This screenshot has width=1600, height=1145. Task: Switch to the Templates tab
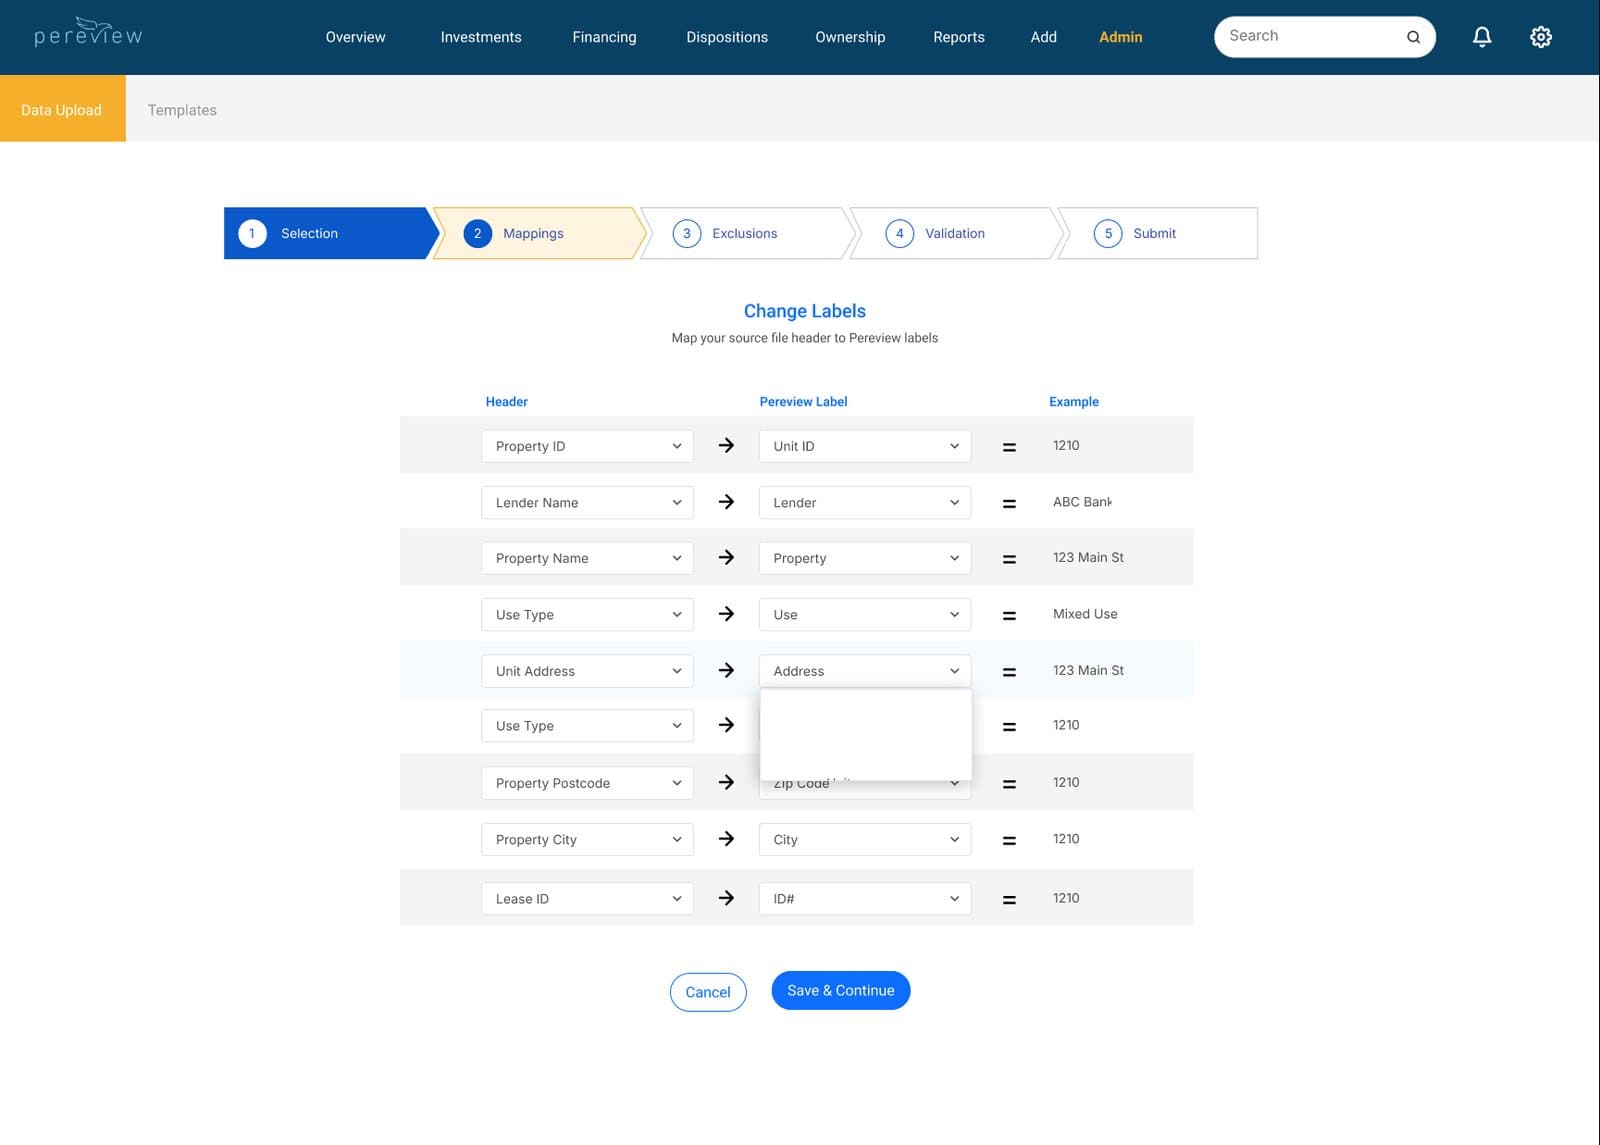point(182,110)
